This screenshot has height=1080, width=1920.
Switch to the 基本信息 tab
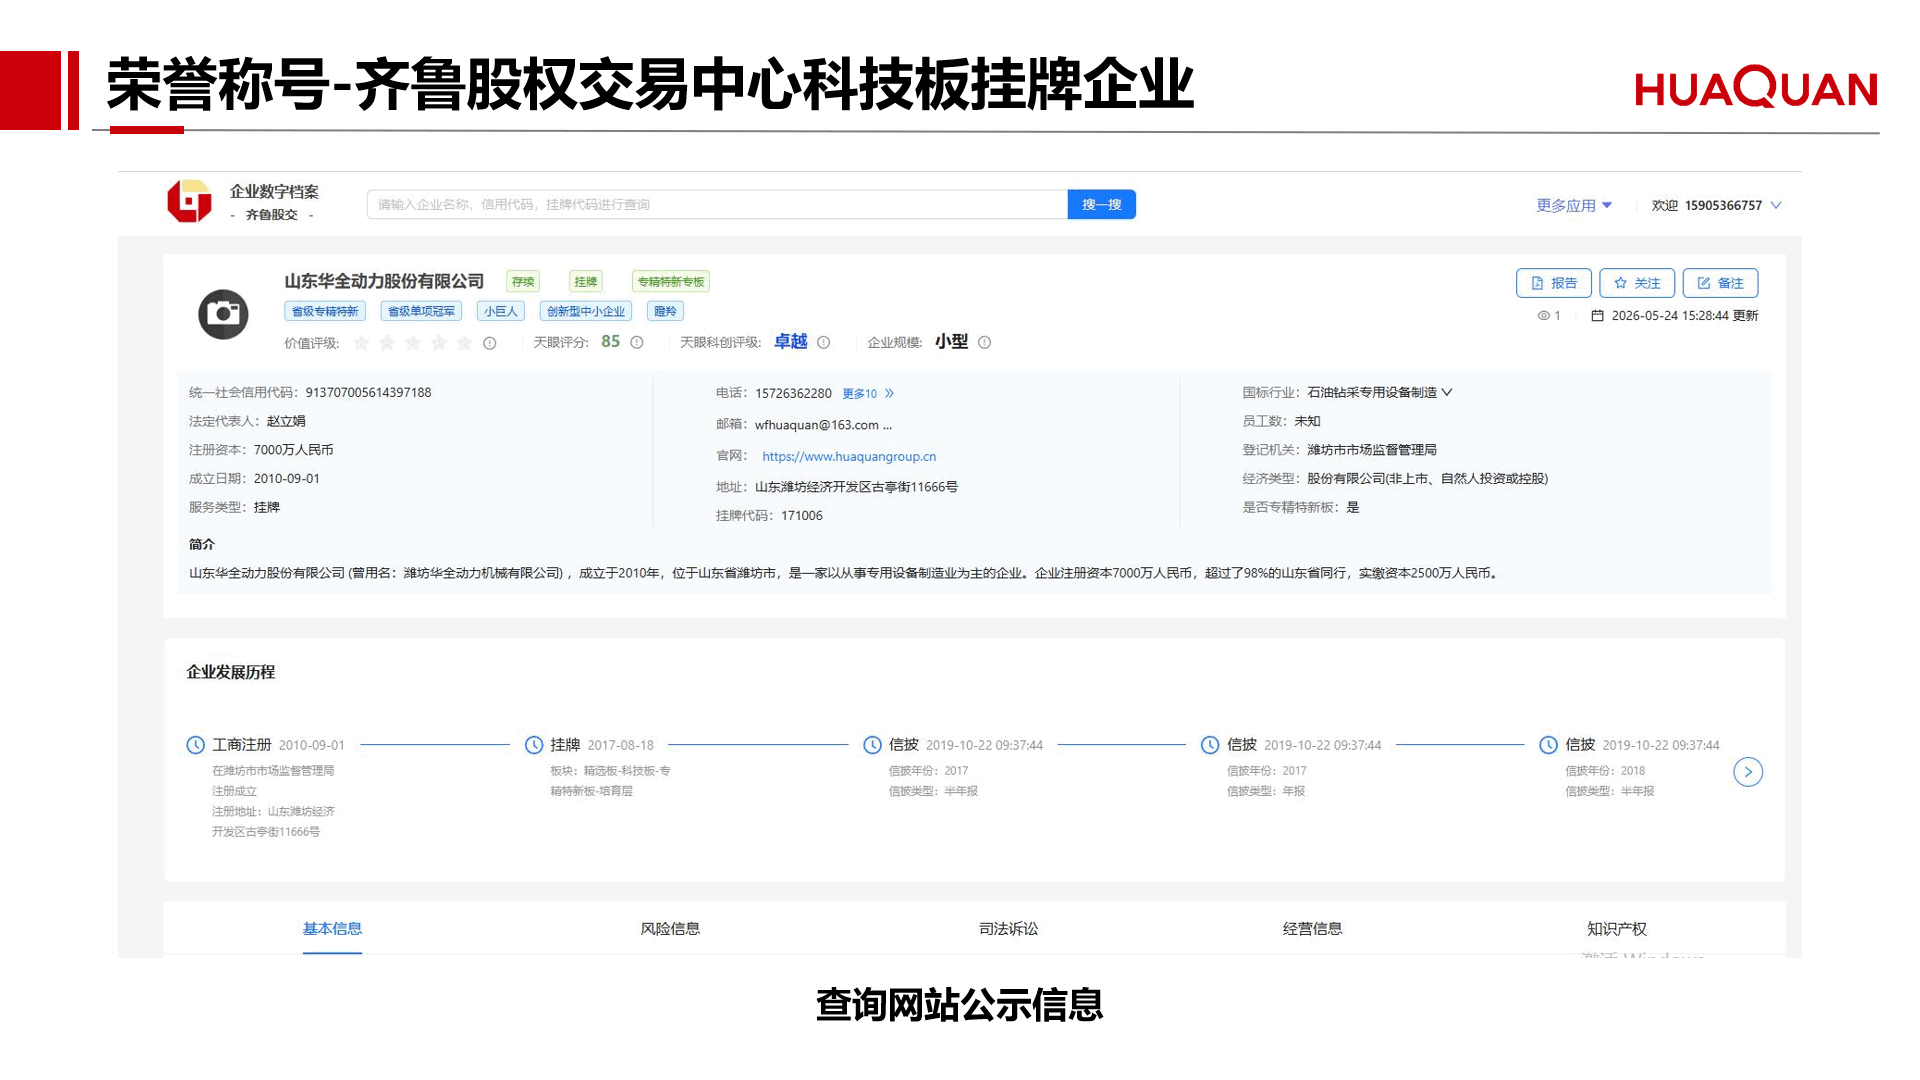pos(332,929)
